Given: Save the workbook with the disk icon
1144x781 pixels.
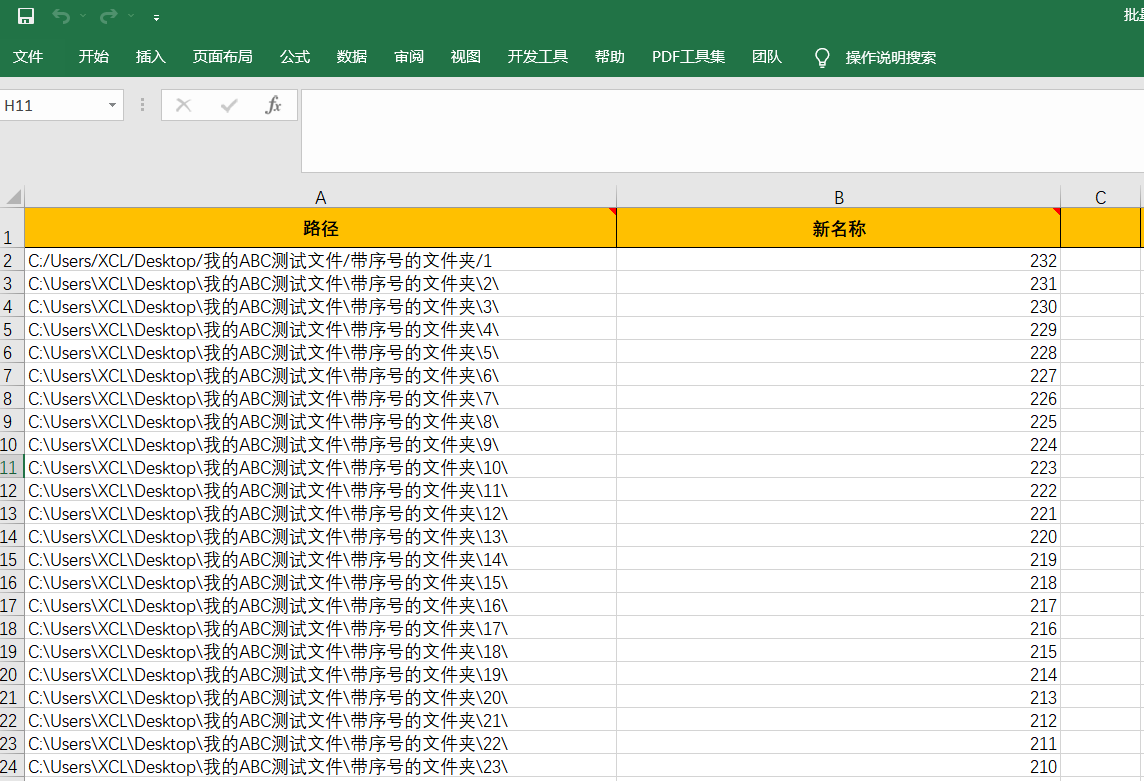Looking at the screenshot, I should click(24, 16).
